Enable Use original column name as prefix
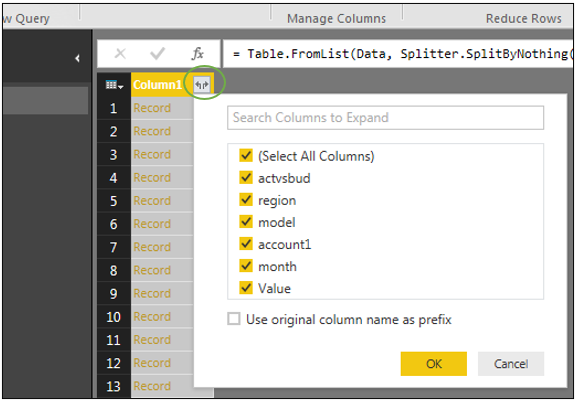Screen dimensions: 576x402 coord(234,319)
